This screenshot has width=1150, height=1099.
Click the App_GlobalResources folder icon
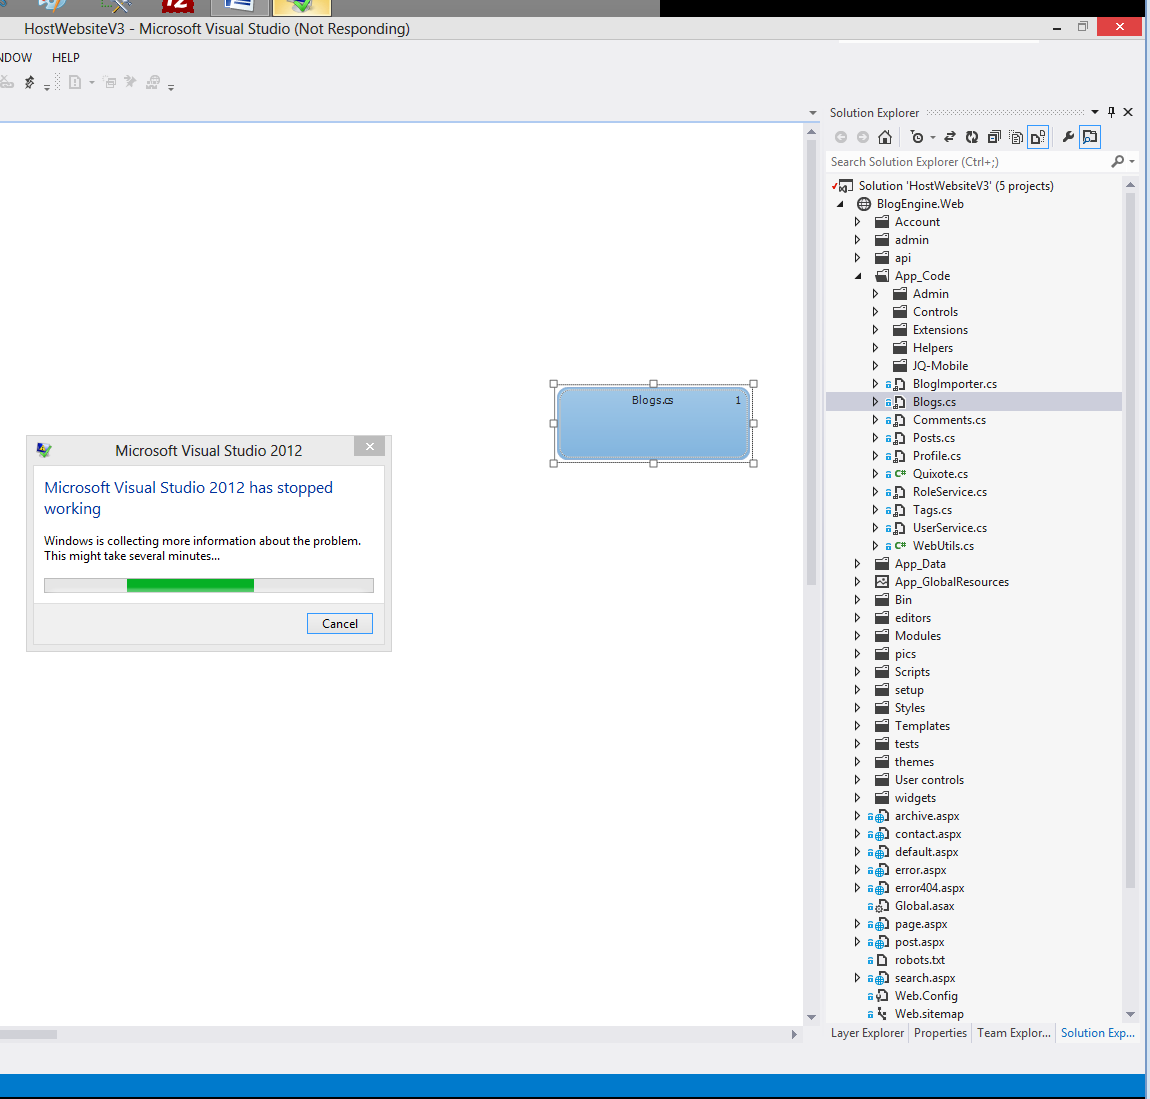[x=882, y=582]
